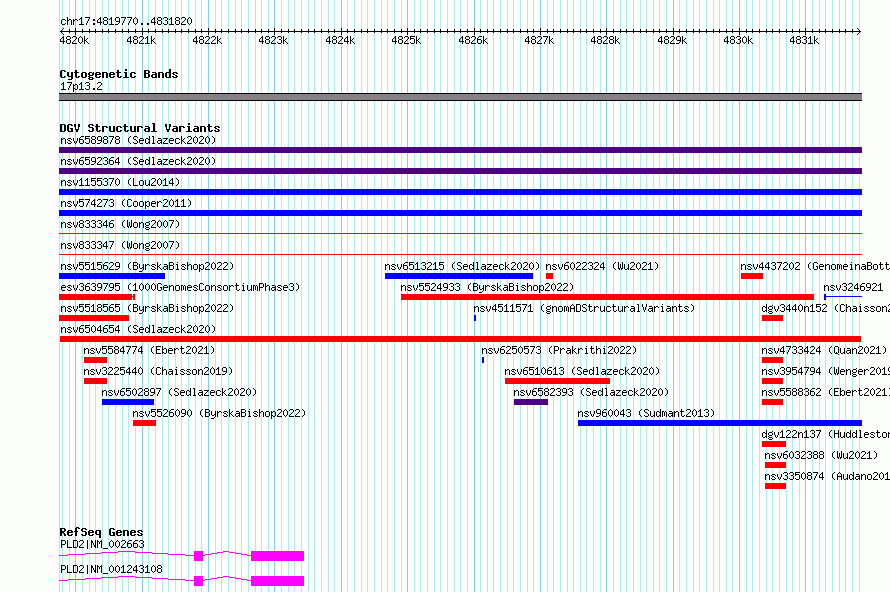Screen dimensions: 890x592
Task: Open the nsv6582393 (Sedlazeck2020) purple bar
Action: 531,402
